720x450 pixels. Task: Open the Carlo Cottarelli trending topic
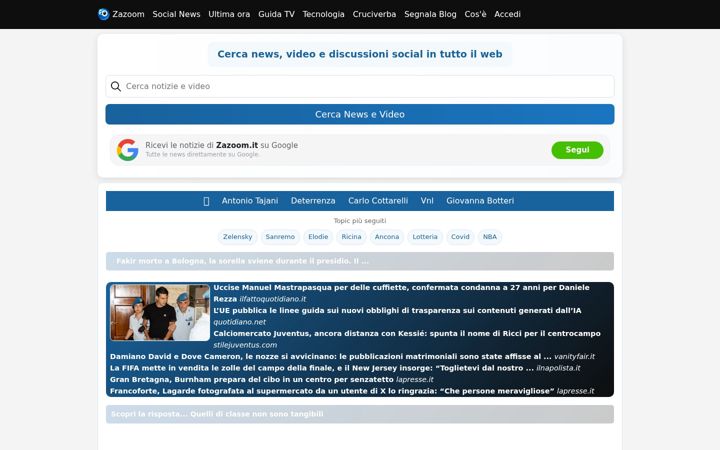378,201
